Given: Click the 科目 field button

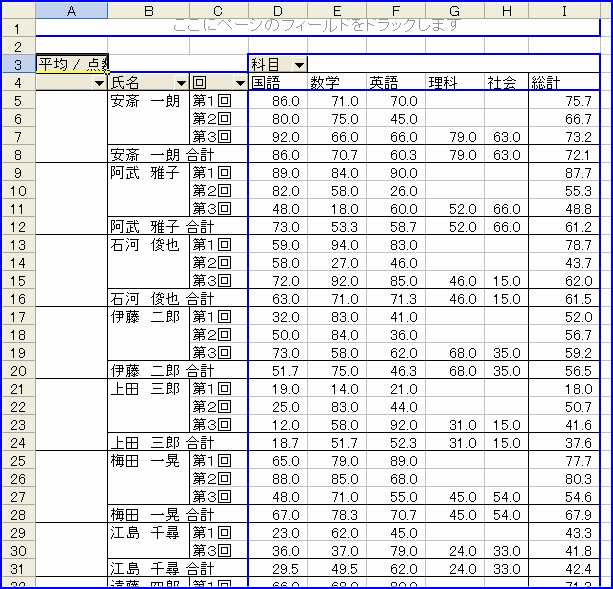Looking at the screenshot, I should pyautogui.click(x=278, y=64).
